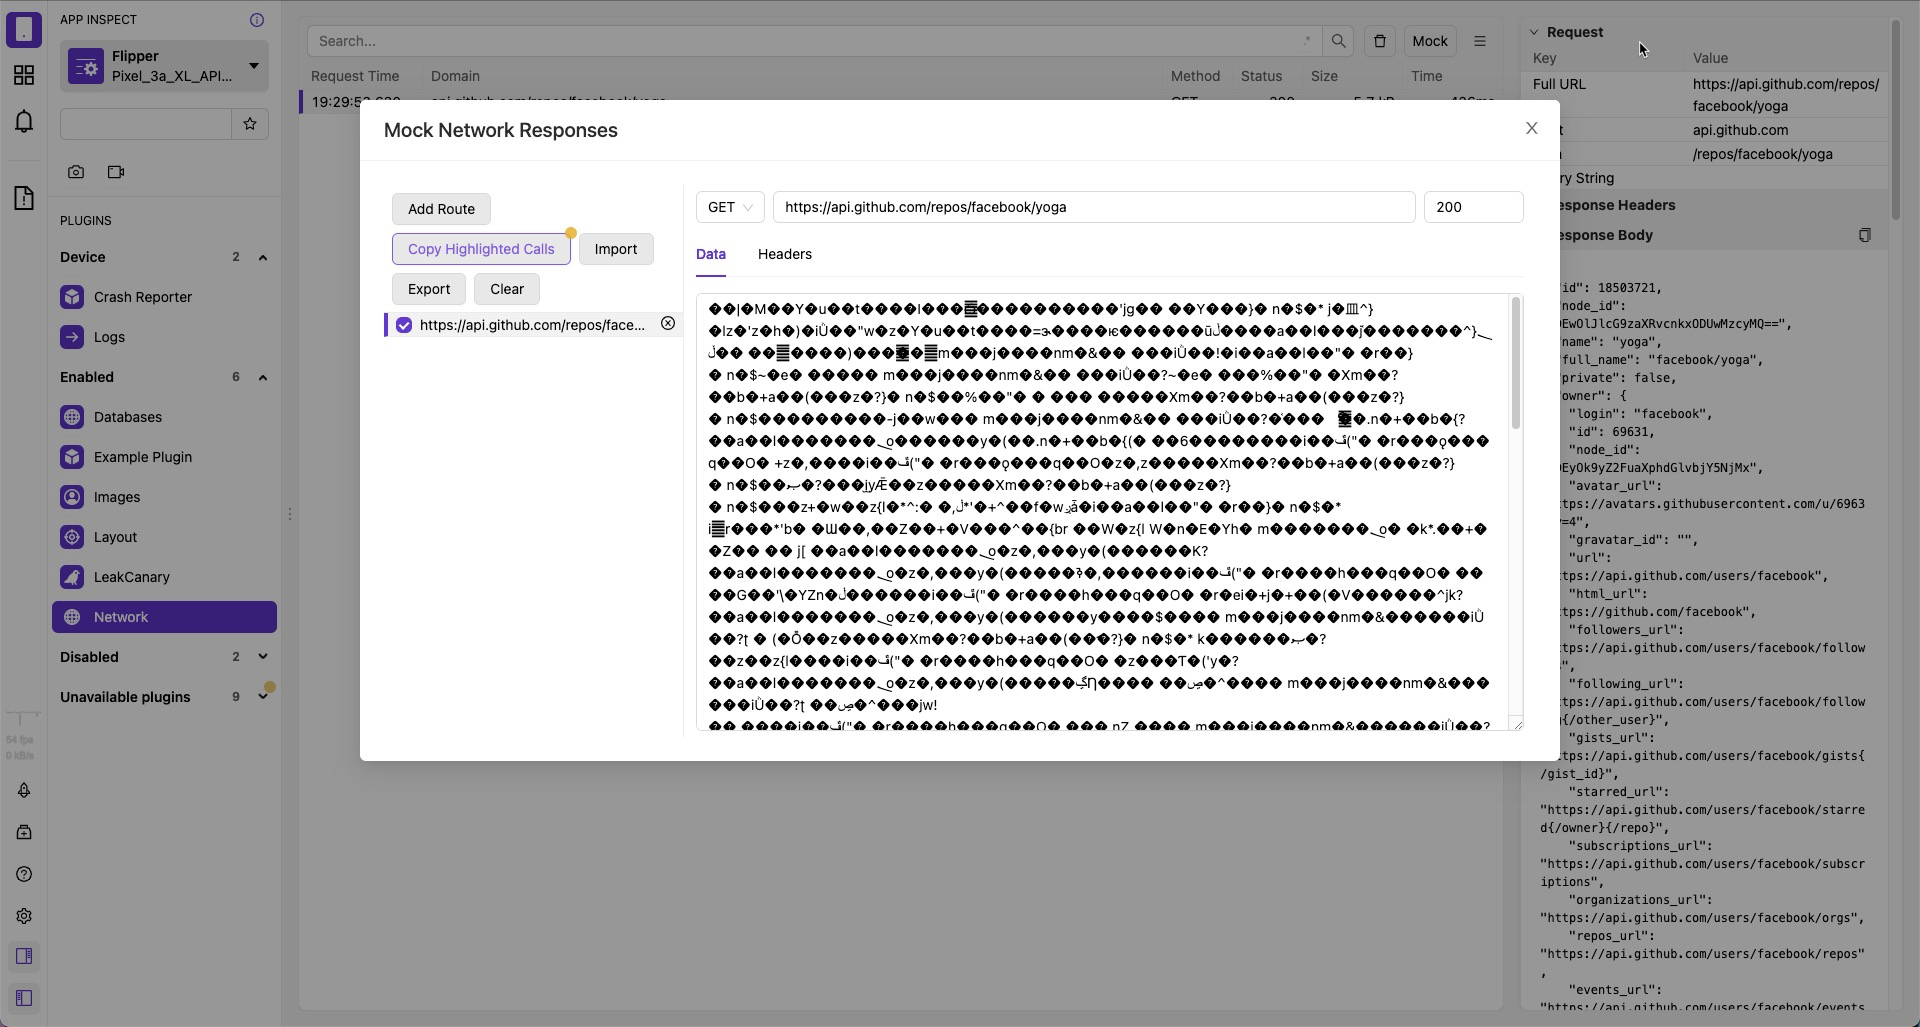Click the Import button
This screenshot has width=1920, height=1027.
point(616,249)
